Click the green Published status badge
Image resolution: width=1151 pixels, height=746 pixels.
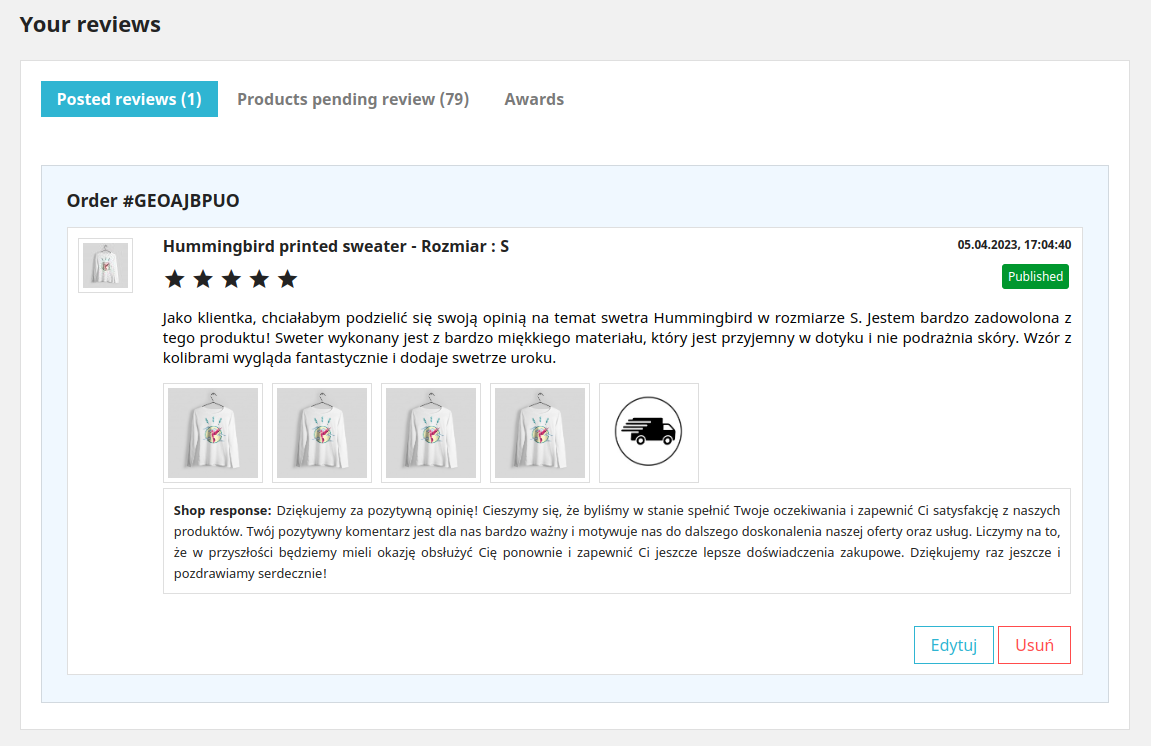coord(1035,277)
